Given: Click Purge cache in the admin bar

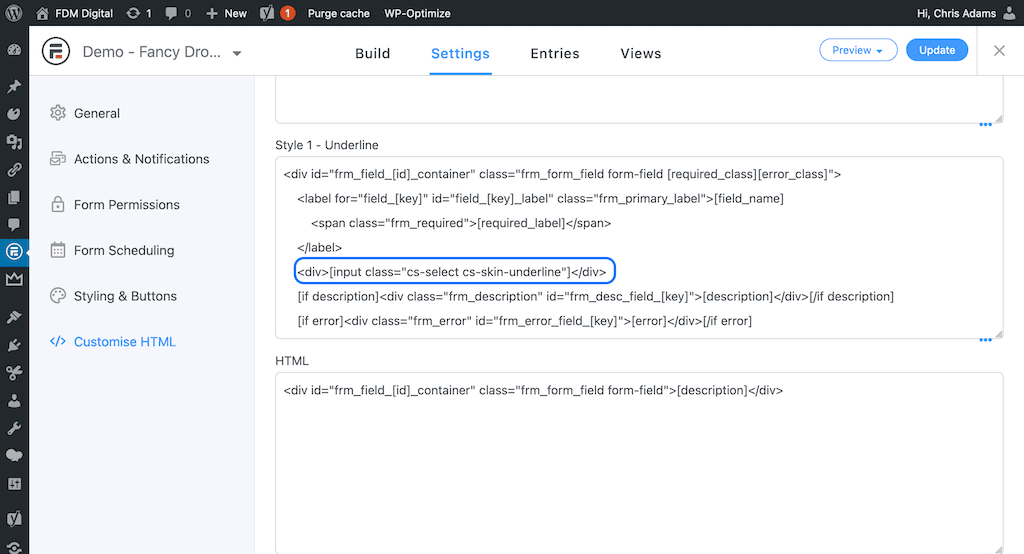Looking at the screenshot, I should coord(338,14).
